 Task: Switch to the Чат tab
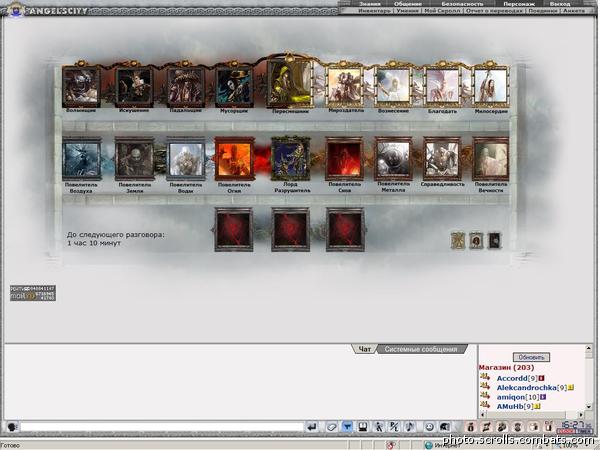364,349
